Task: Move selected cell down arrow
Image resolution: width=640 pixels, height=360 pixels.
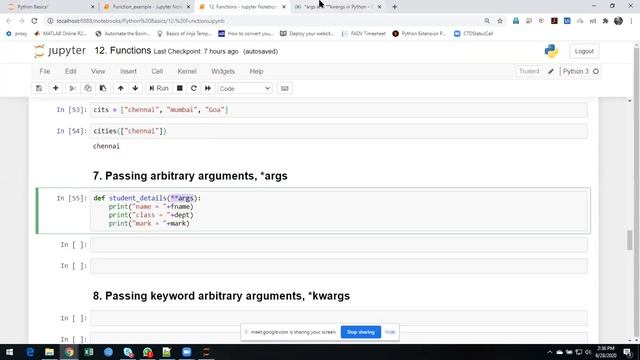Action: 135,88
